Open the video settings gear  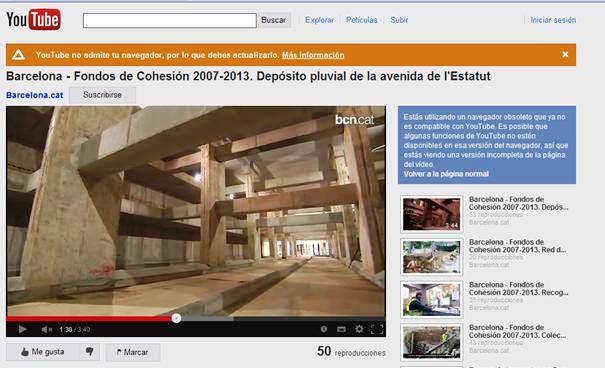pos(359,329)
